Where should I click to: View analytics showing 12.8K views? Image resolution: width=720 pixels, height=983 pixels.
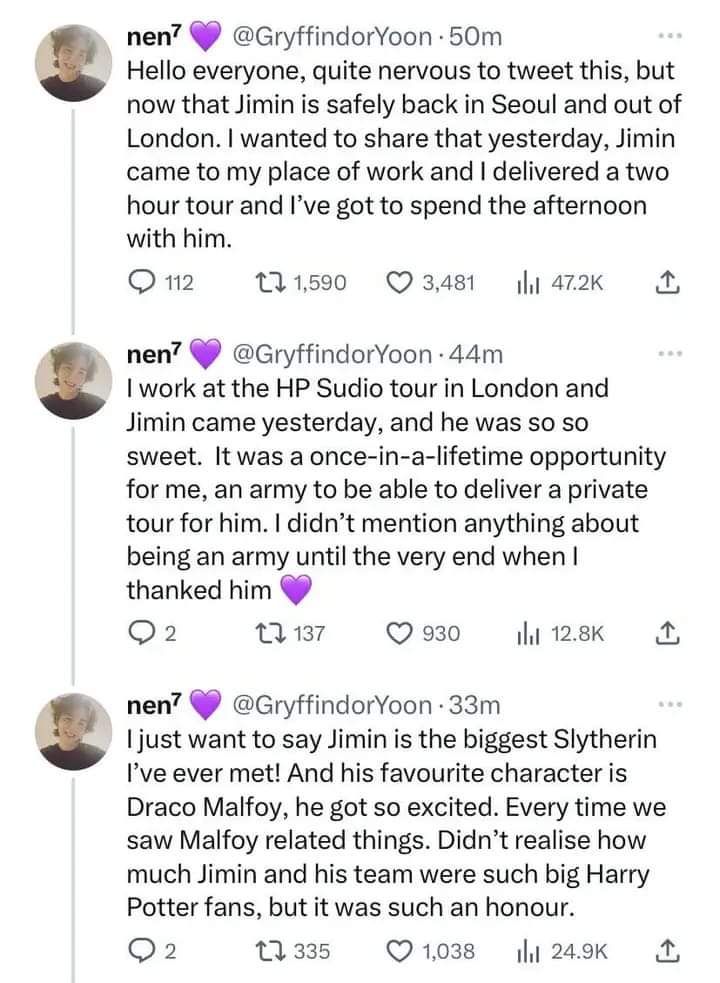[x=524, y=633]
